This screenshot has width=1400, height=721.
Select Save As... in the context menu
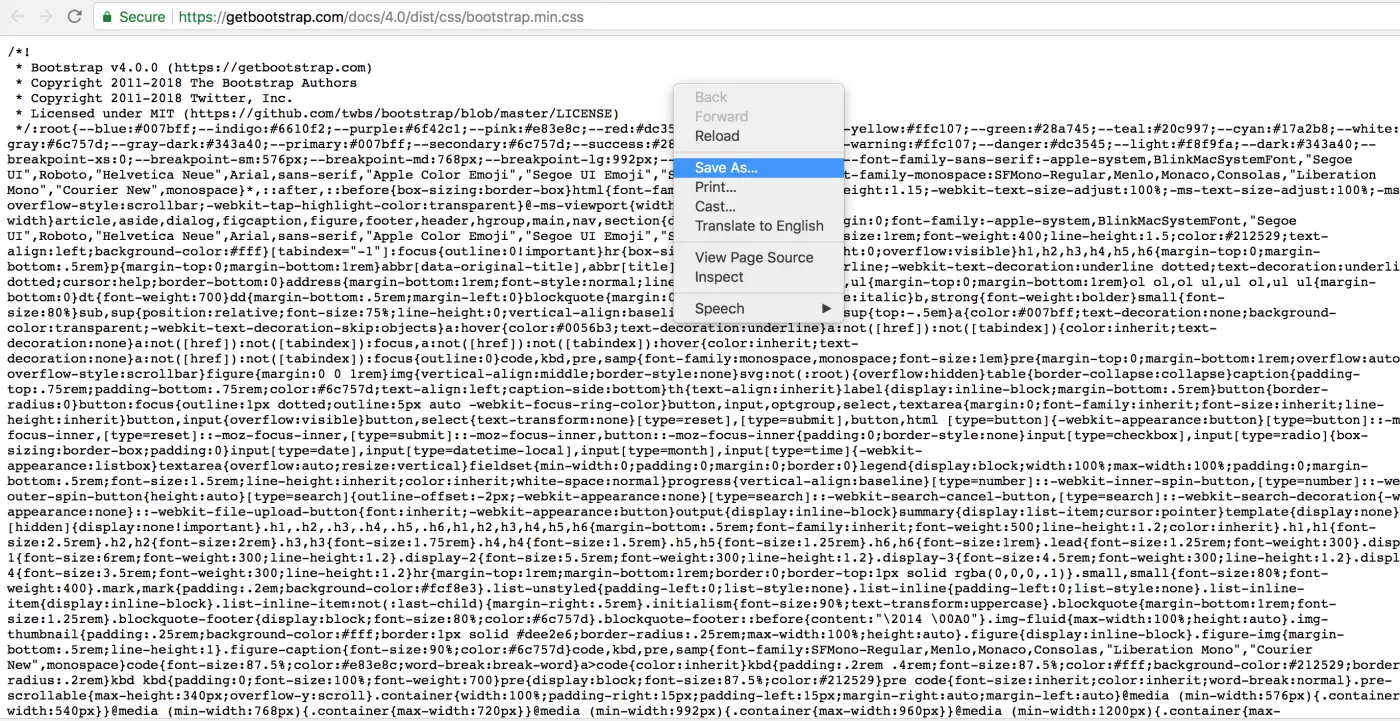pyautogui.click(x=759, y=168)
